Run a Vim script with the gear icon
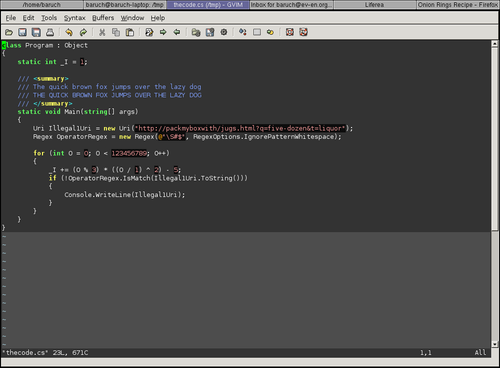 [224, 32]
